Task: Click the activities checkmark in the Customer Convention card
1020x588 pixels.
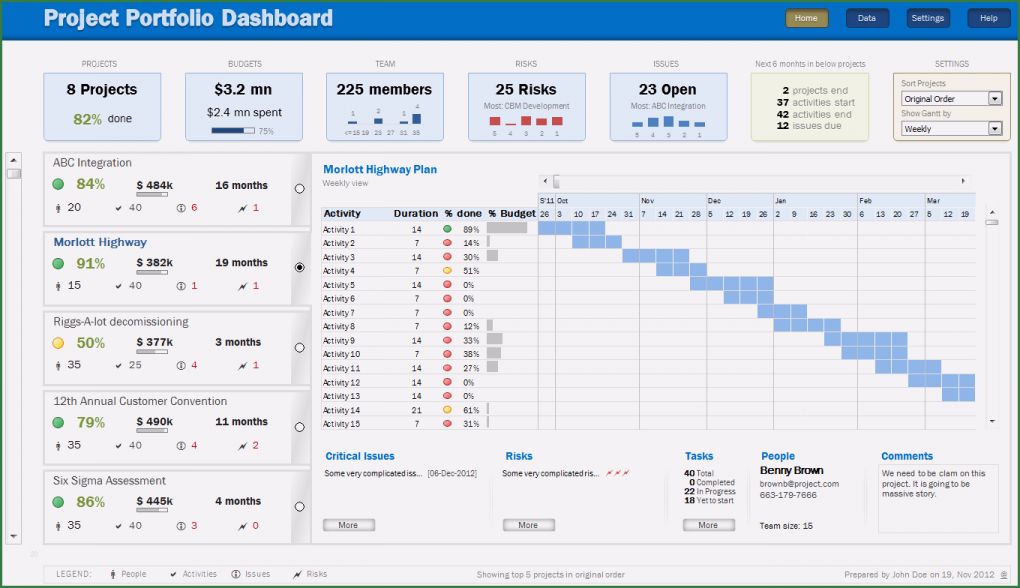Action: pos(119,446)
